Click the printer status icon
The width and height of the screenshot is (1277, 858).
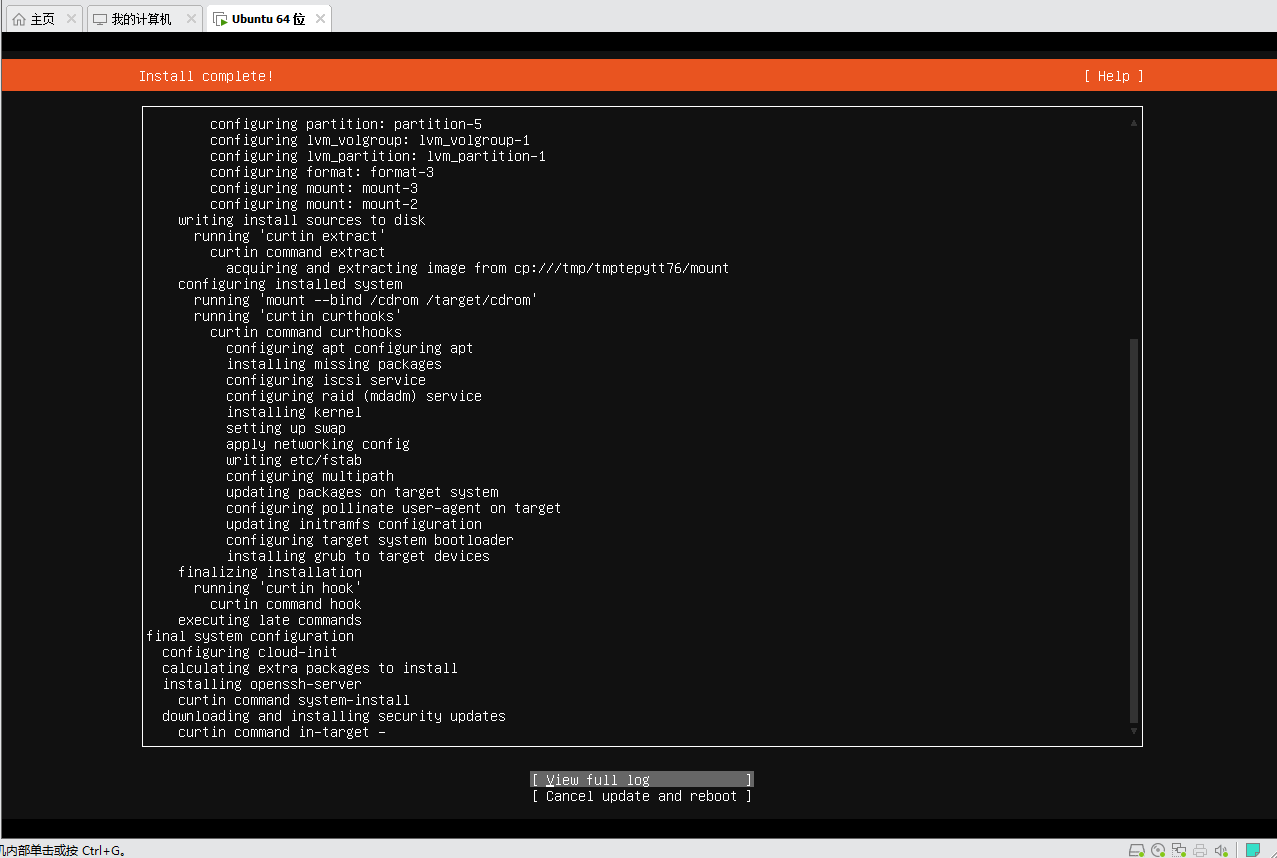[1198, 849]
